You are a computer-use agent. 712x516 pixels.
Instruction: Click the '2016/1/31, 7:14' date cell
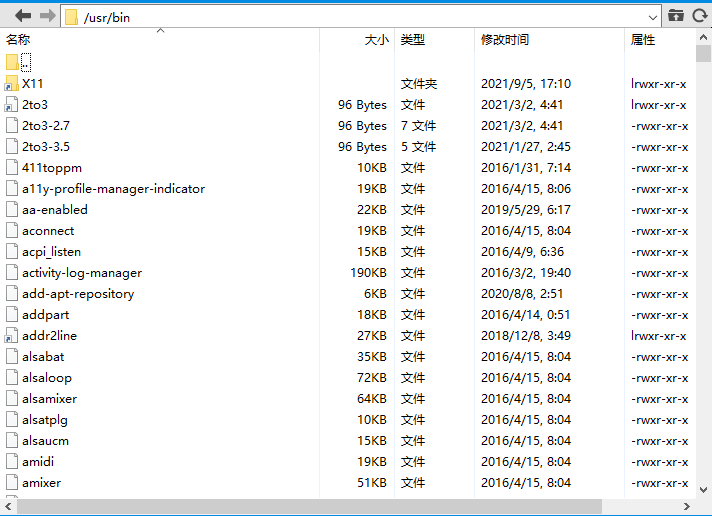[x=526, y=168]
